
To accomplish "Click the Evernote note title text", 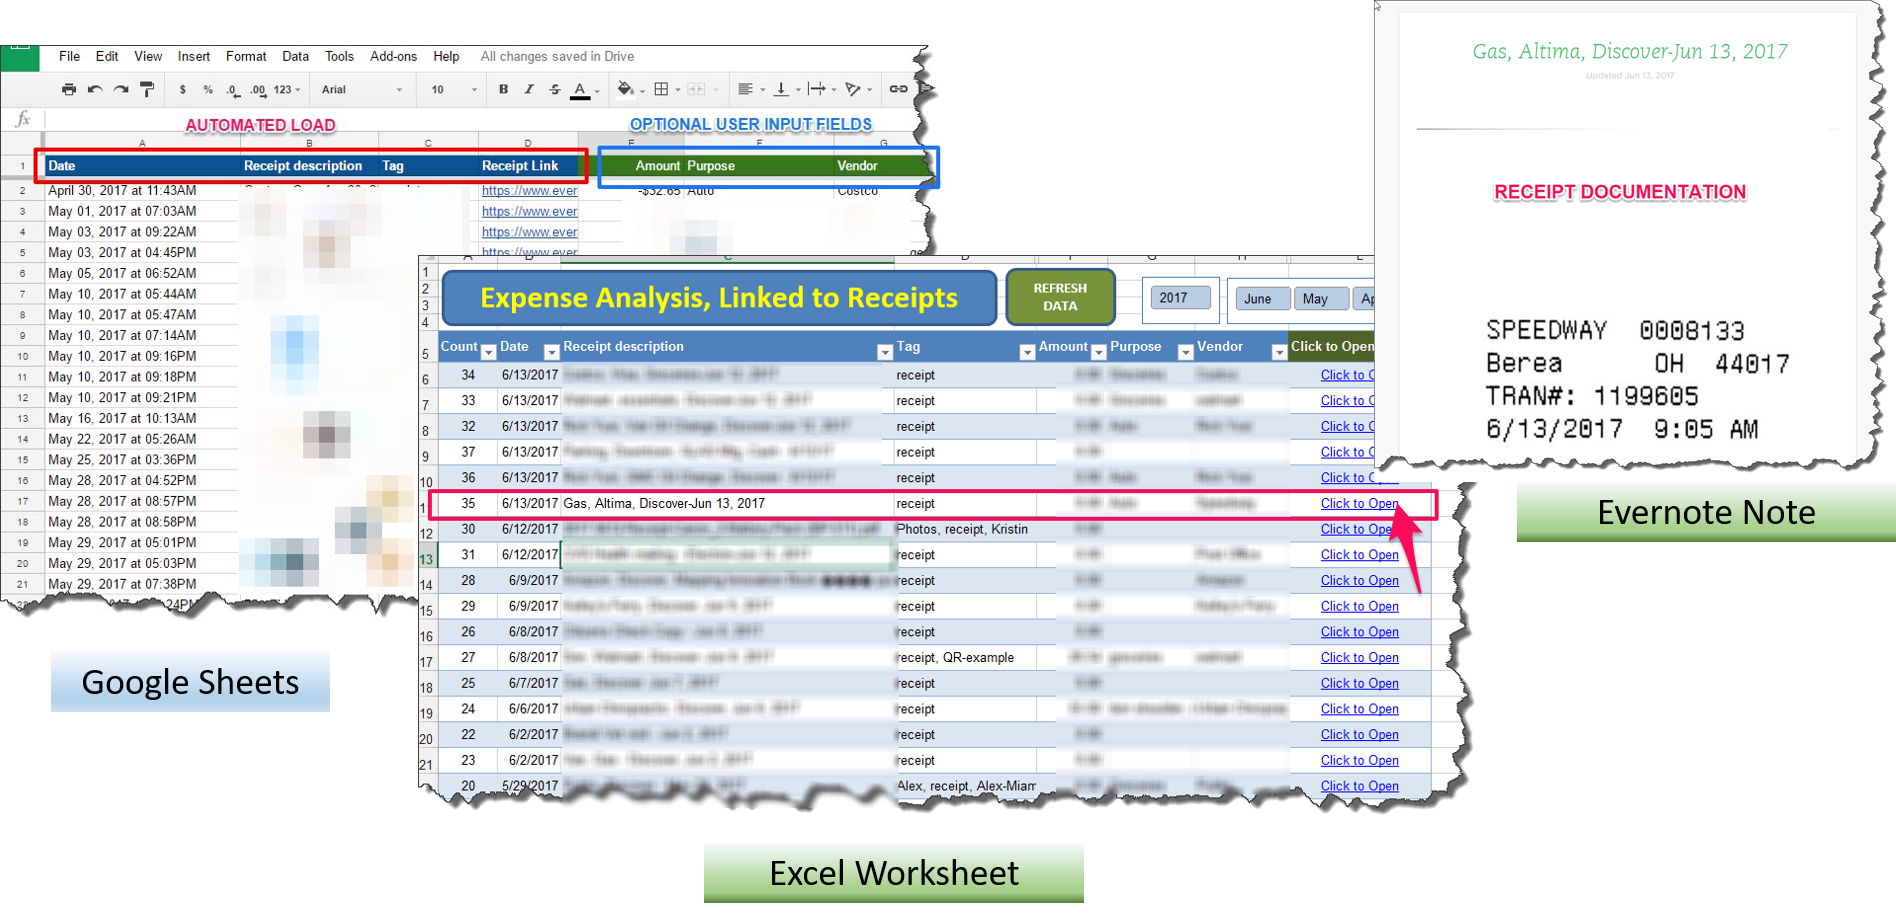I will coord(1630,52).
